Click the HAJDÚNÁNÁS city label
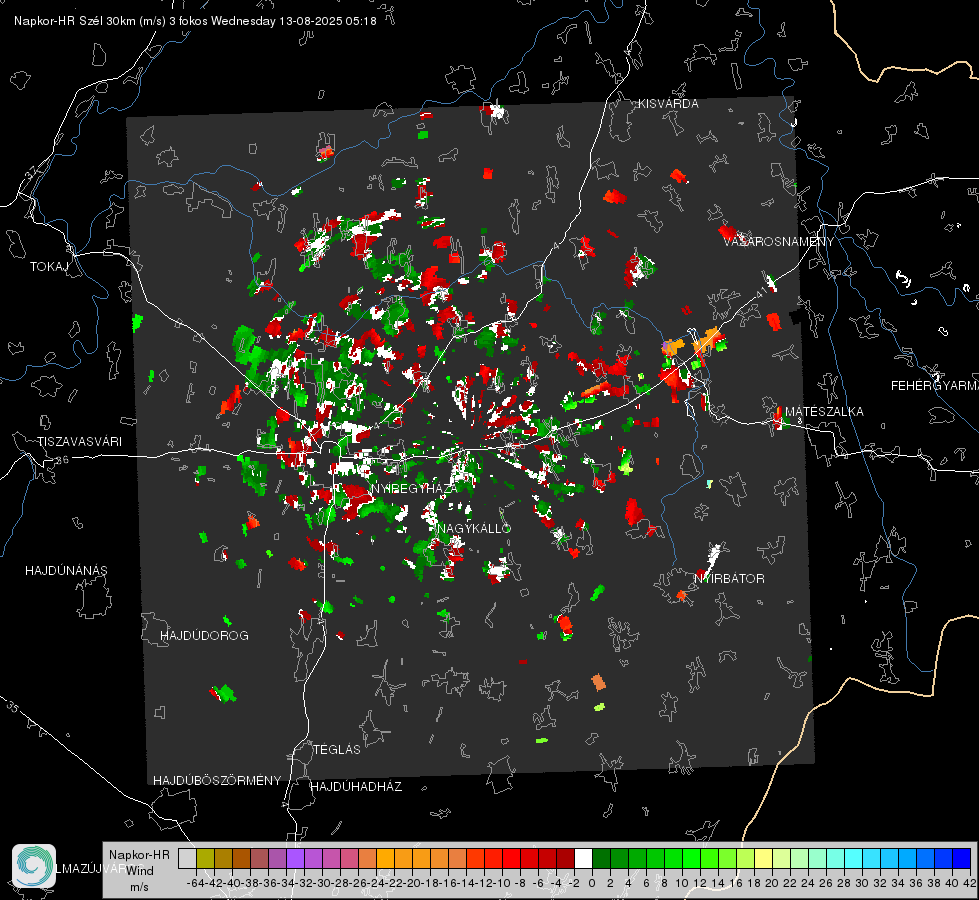 66,571
